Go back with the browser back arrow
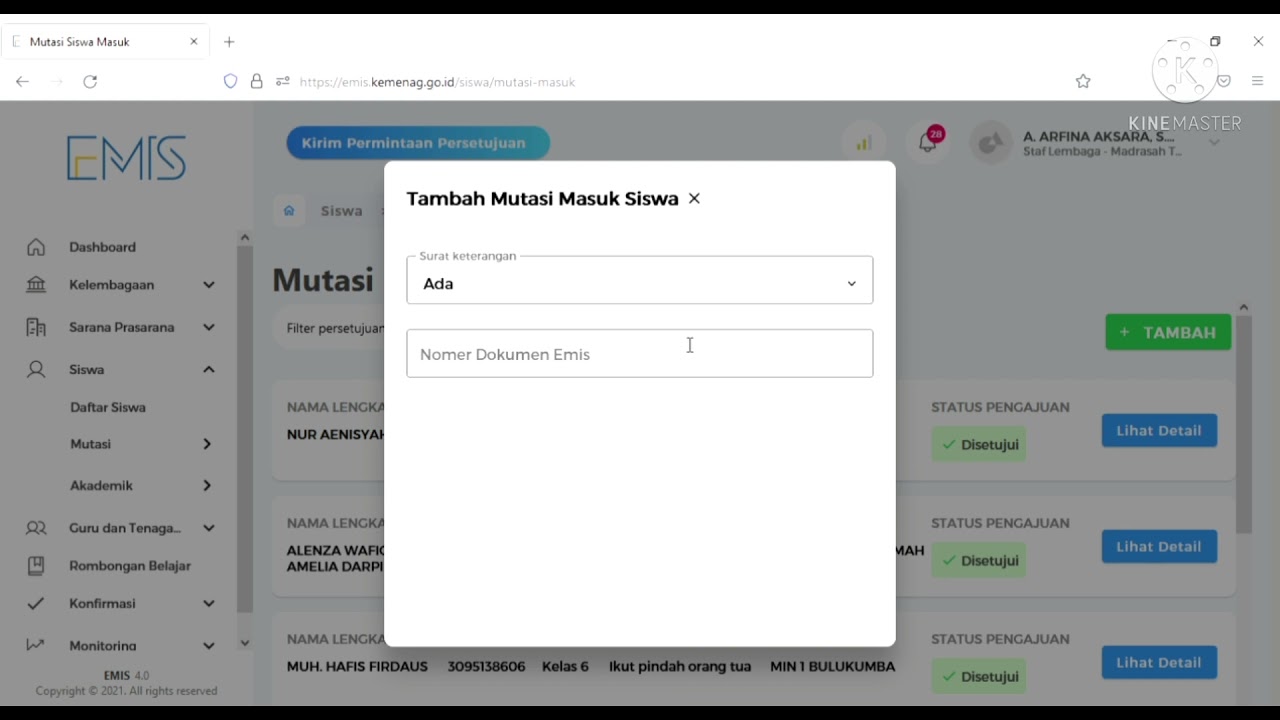 pyautogui.click(x=22, y=82)
